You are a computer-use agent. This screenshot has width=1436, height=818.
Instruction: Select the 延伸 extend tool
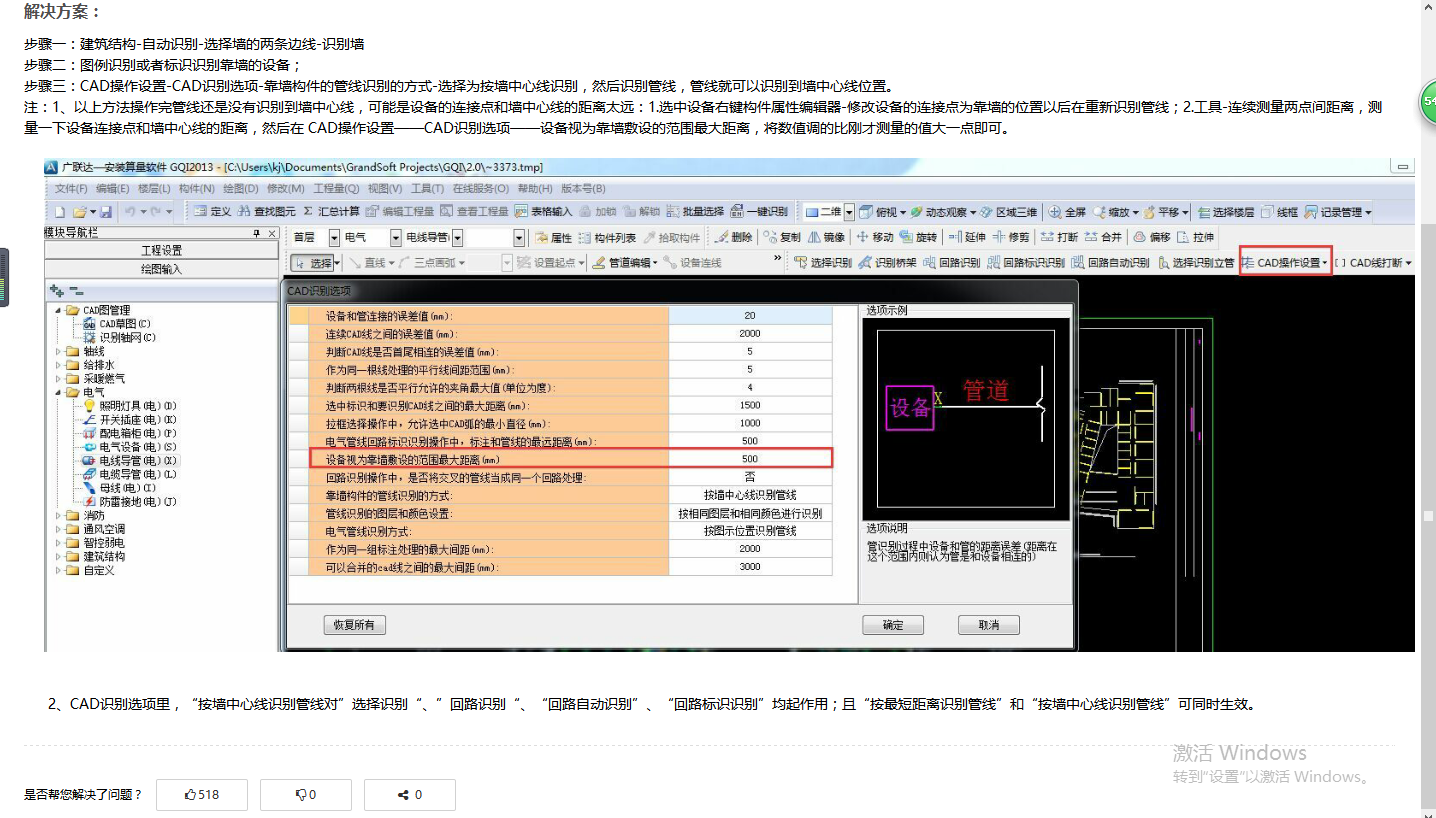pyautogui.click(x=968, y=237)
